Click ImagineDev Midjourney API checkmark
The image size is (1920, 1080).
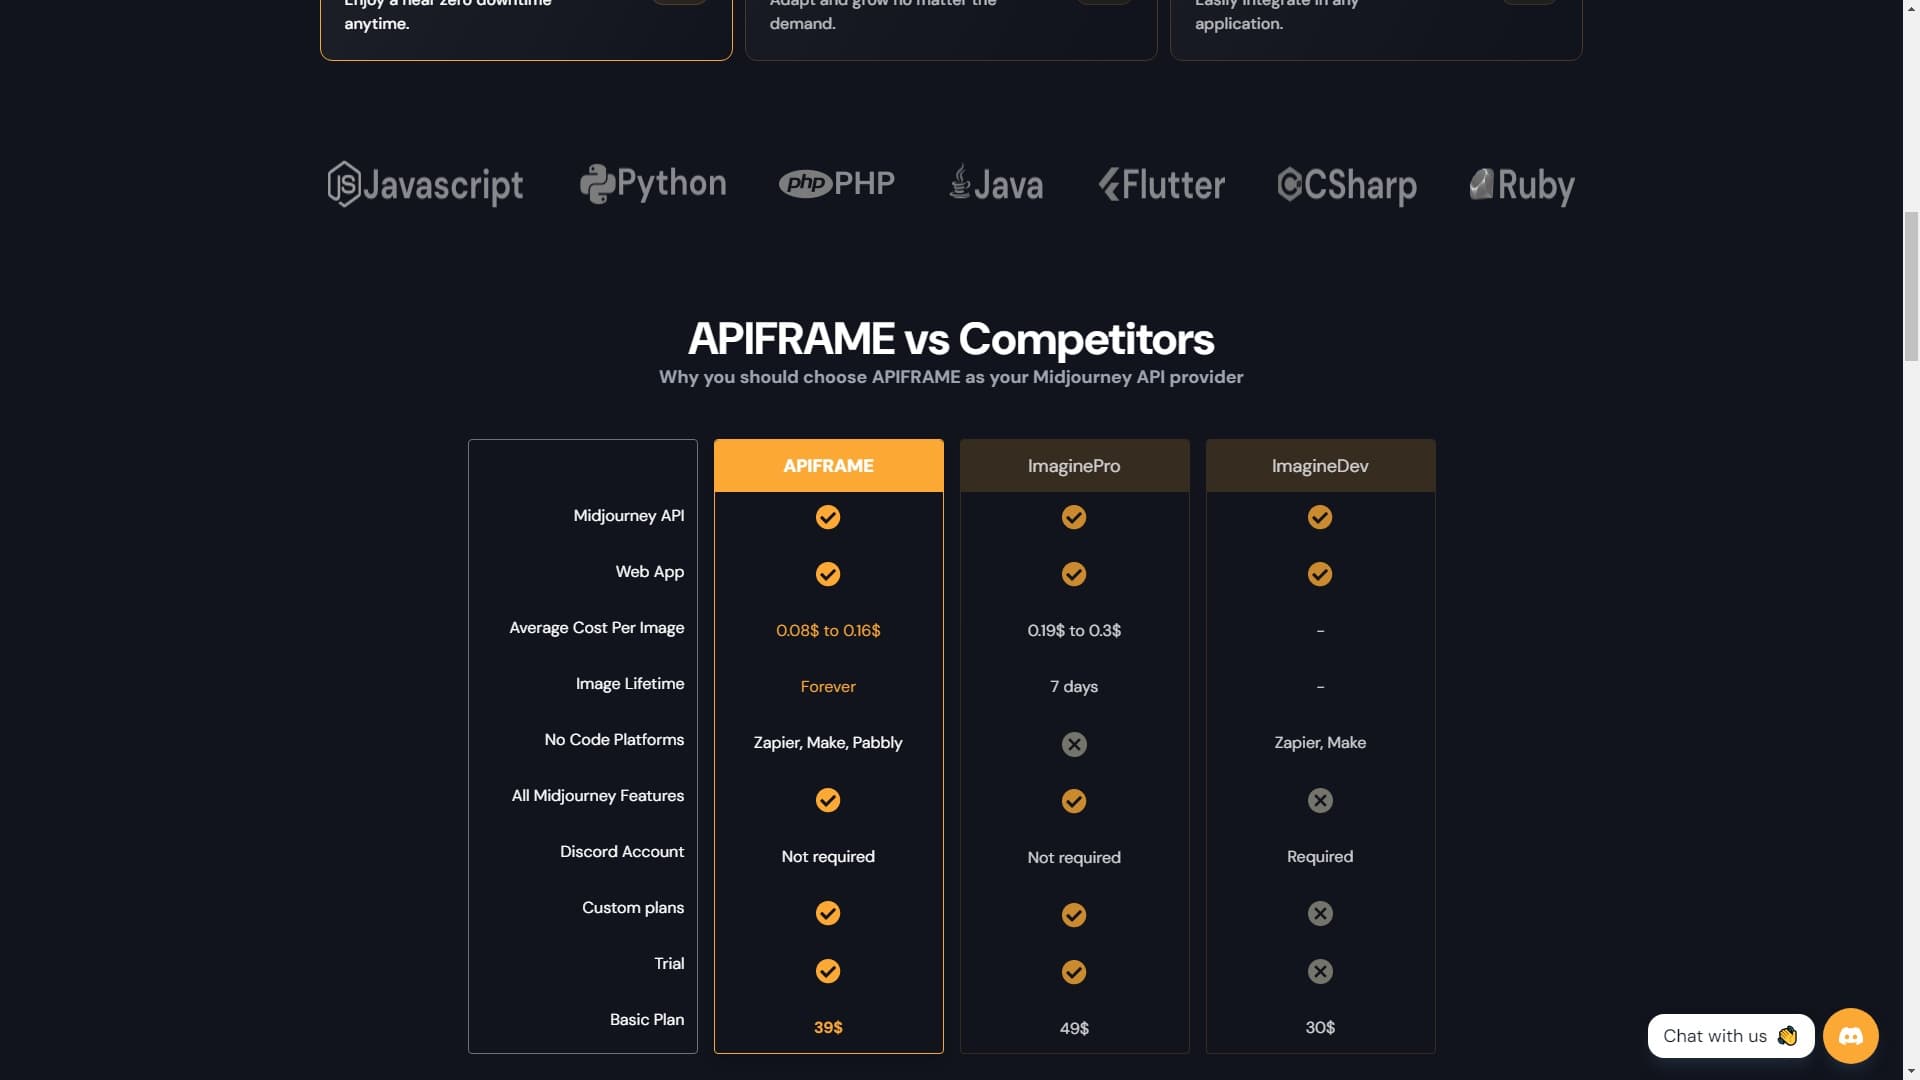point(1320,517)
